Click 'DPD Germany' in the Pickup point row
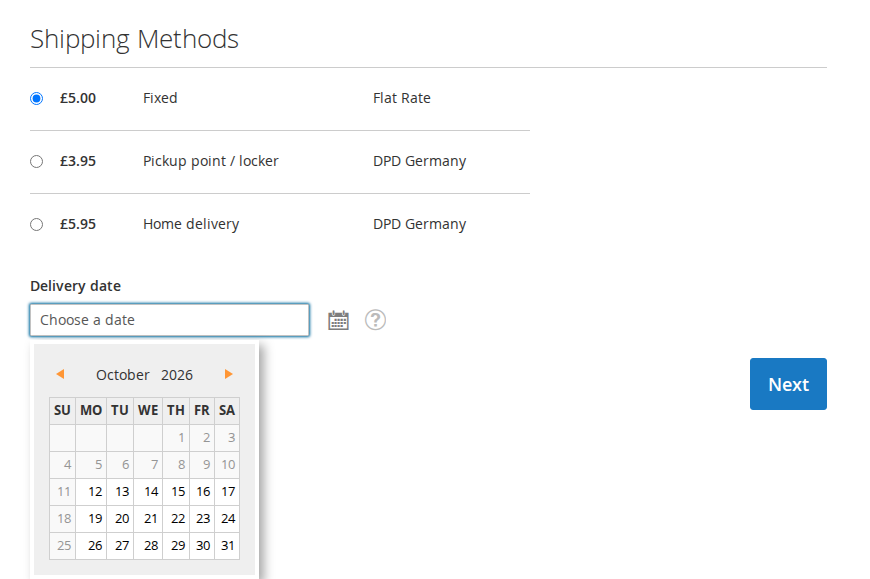This screenshot has height=579, width=870. 419,161
